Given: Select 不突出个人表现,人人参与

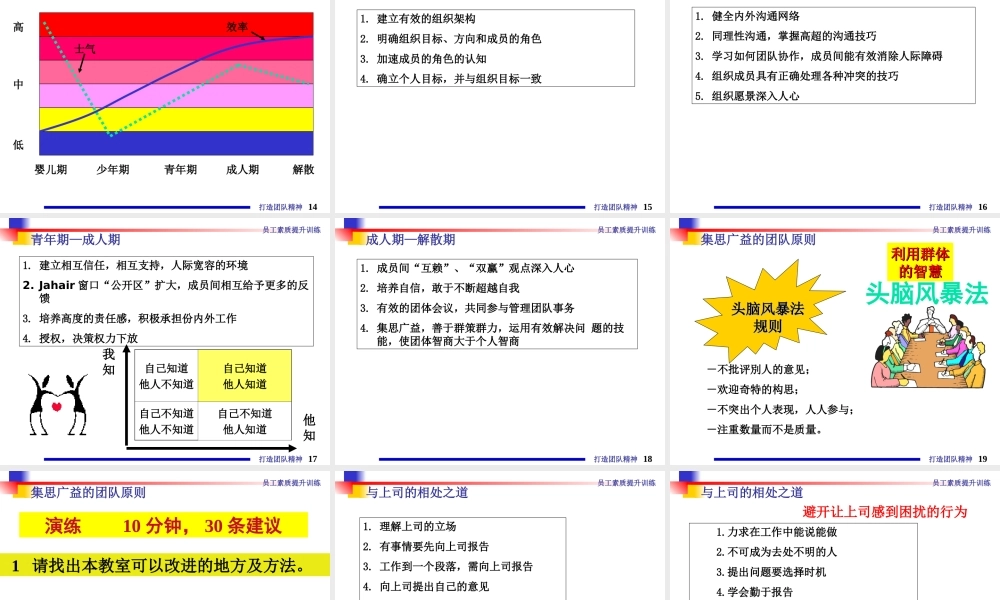Looking at the screenshot, I should (x=781, y=409).
